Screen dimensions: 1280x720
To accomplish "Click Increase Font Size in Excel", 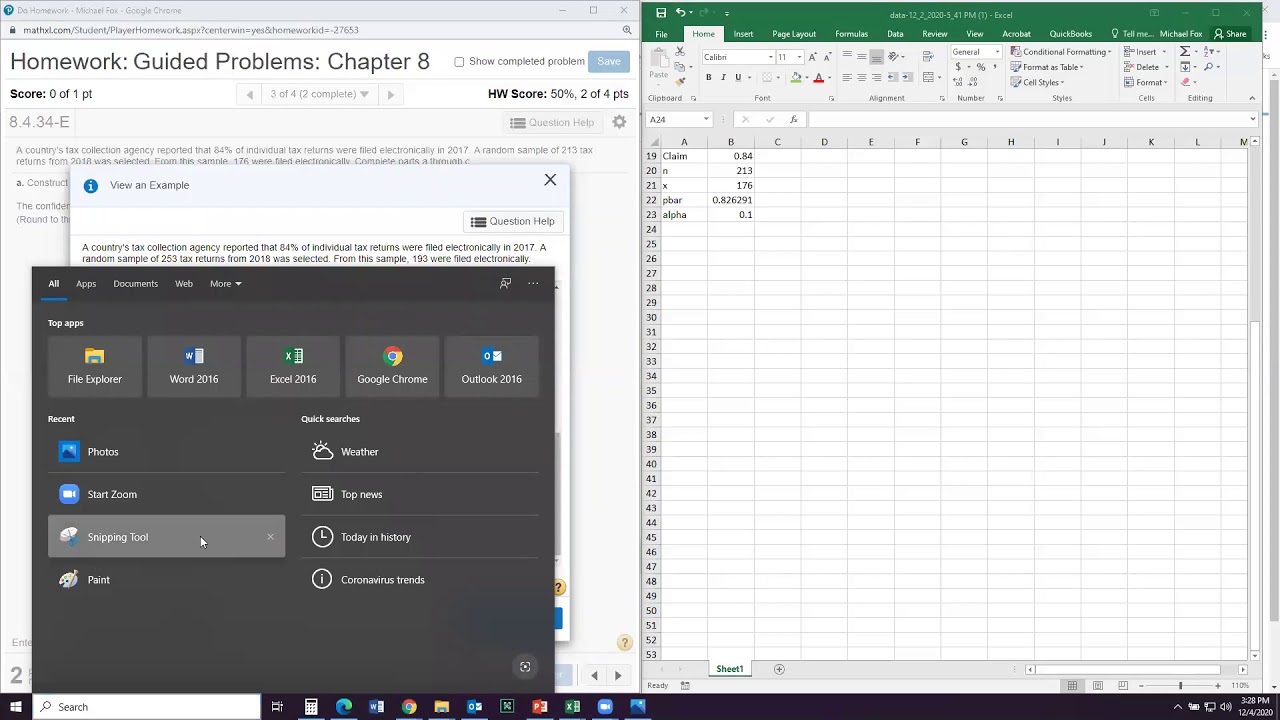I will point(812,57).
